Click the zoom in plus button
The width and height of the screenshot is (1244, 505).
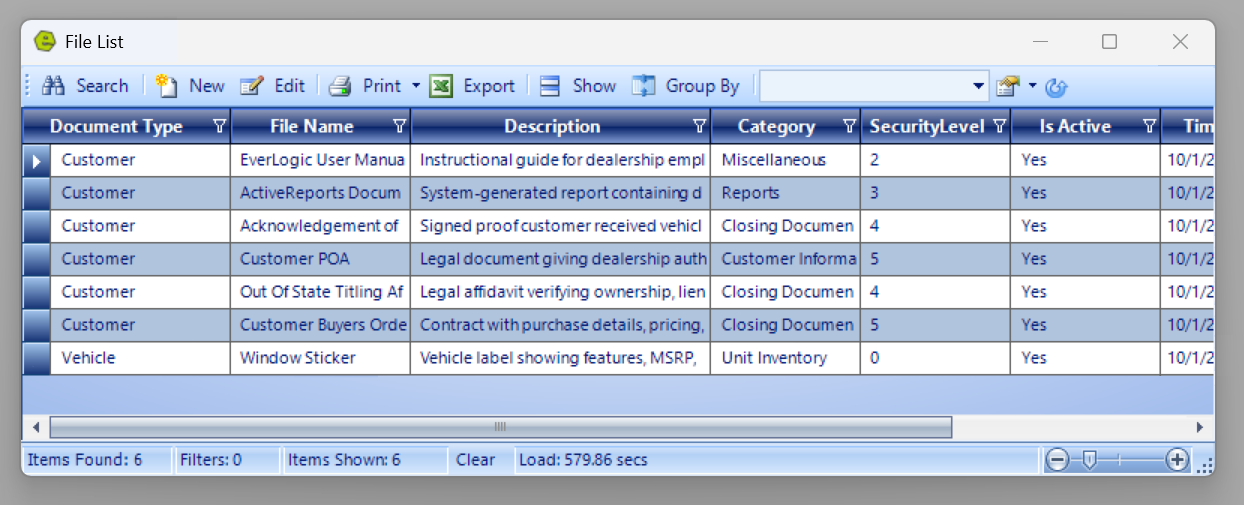point(1177,460)
